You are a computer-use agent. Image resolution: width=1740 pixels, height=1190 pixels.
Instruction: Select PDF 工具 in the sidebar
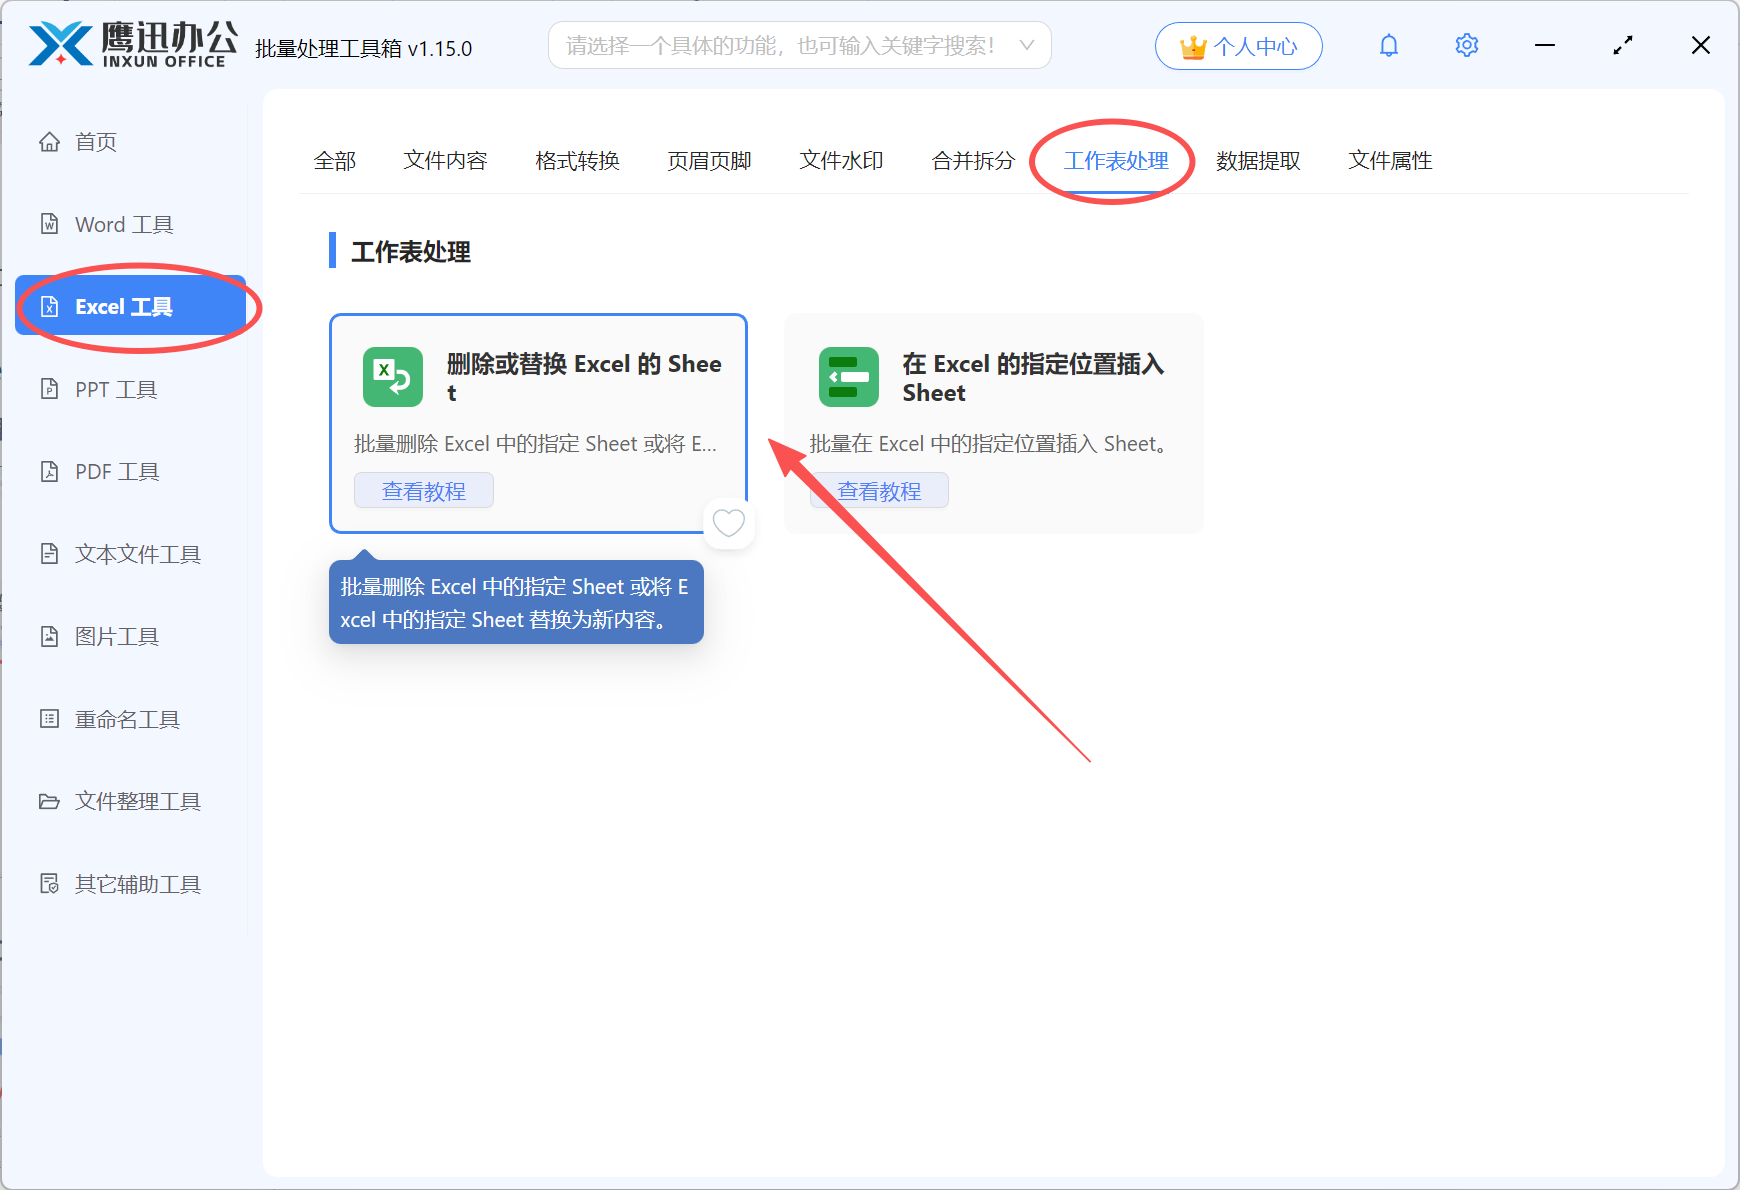(117, 471)
